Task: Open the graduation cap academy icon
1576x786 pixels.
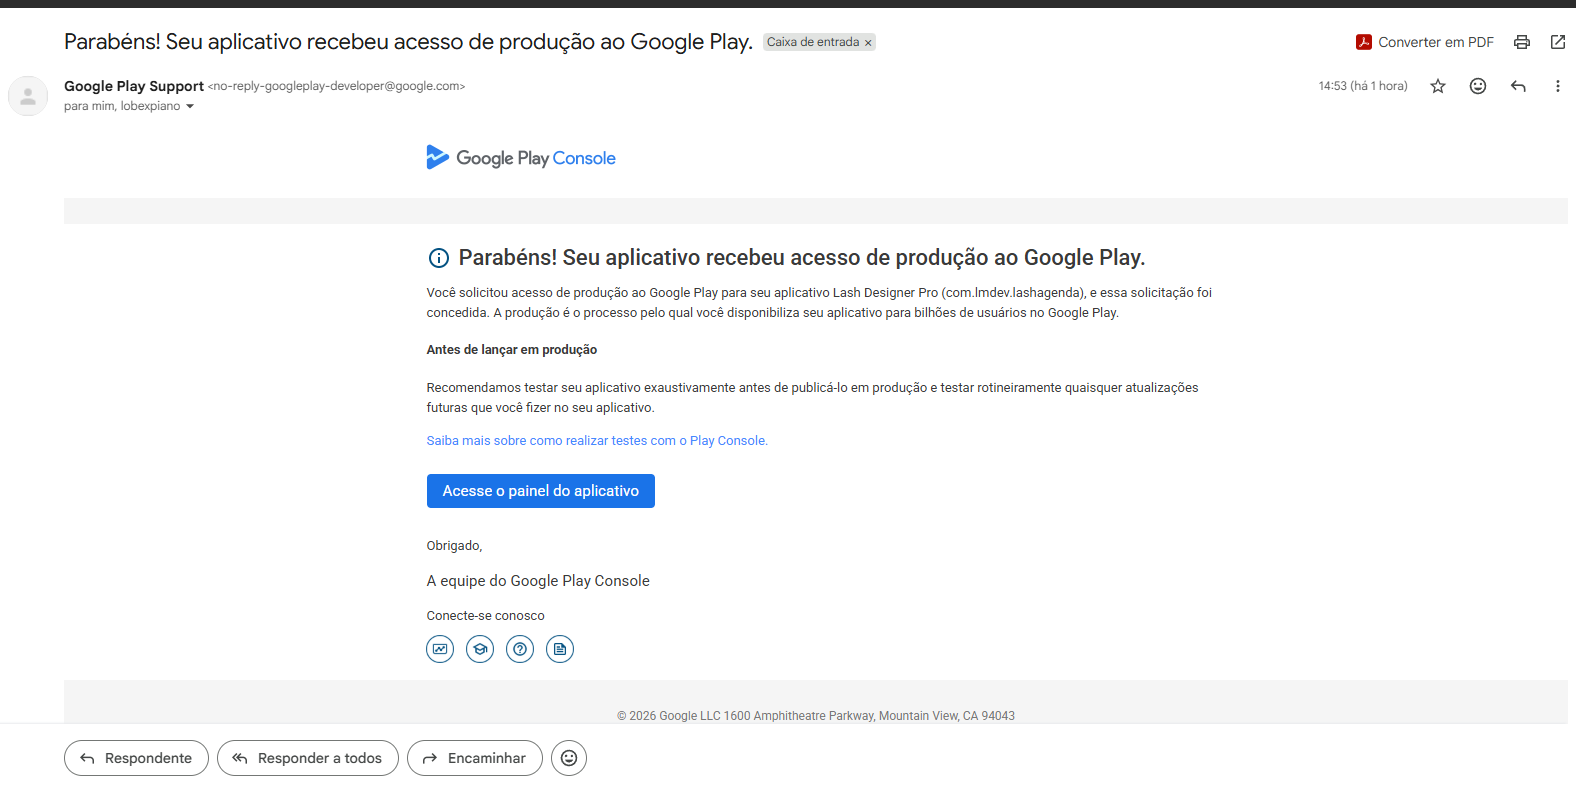Action: point(480,649)
